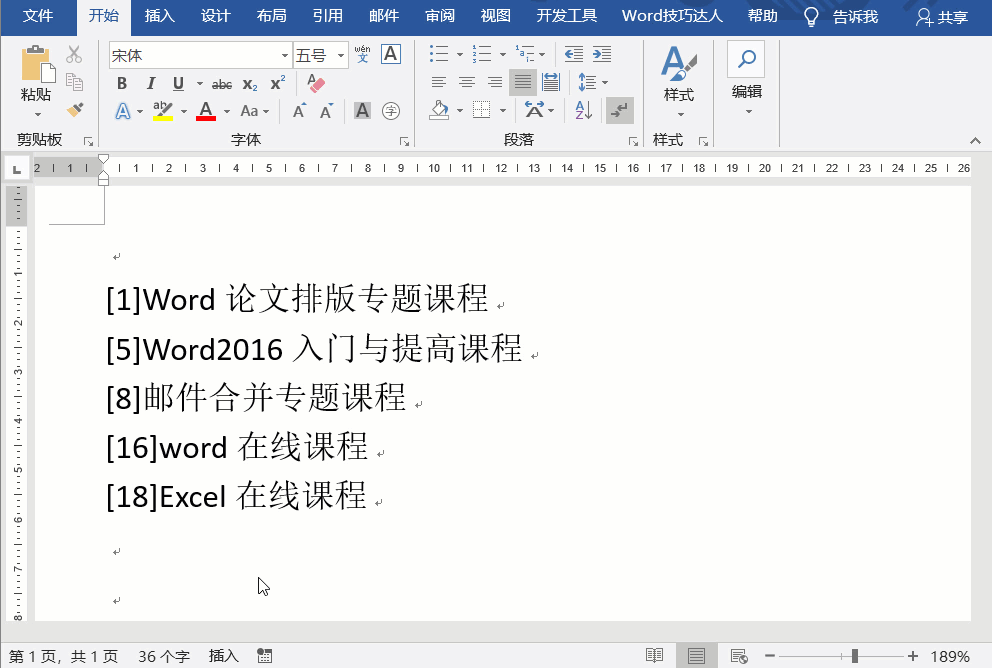Toggle justified alignment

pos(523,82)
